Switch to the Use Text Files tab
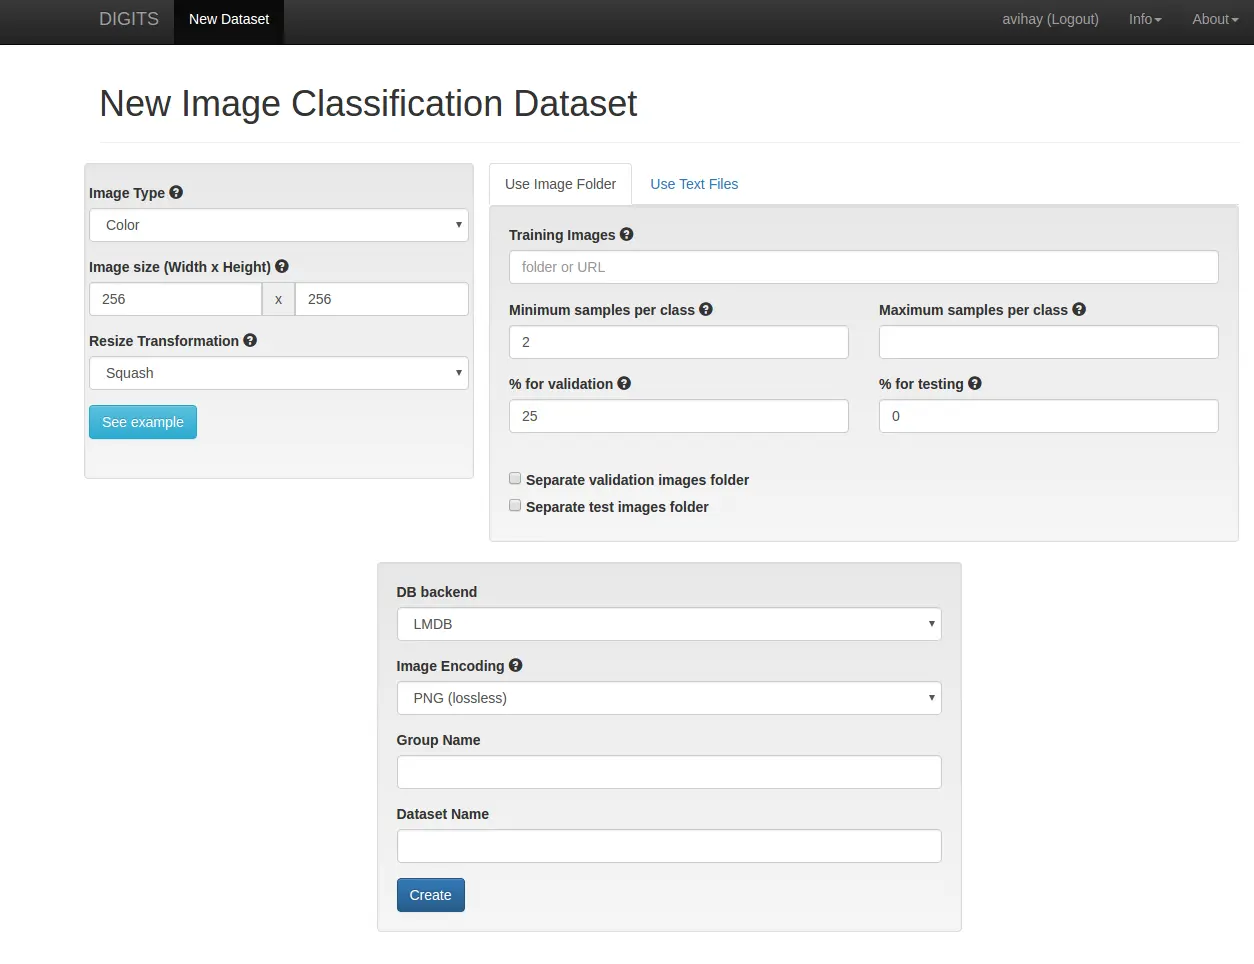 tap(694, 184)
